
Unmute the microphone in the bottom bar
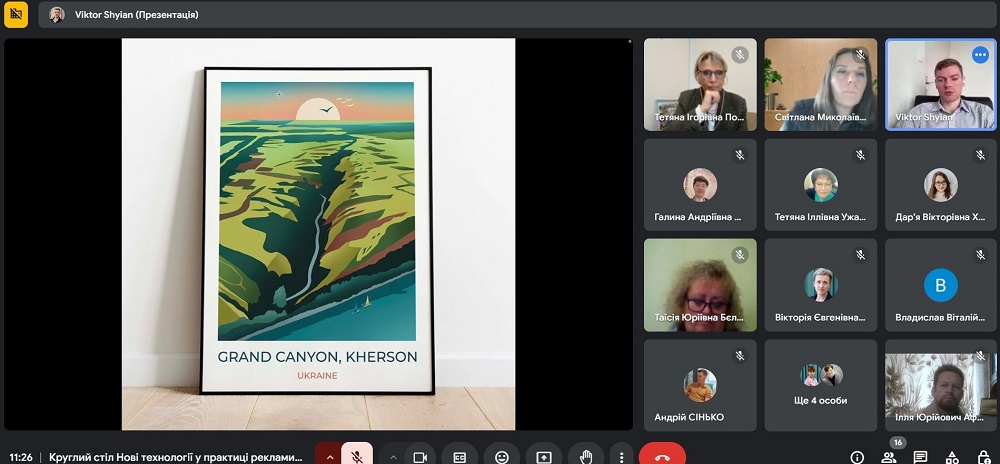(x=357, y=456)
